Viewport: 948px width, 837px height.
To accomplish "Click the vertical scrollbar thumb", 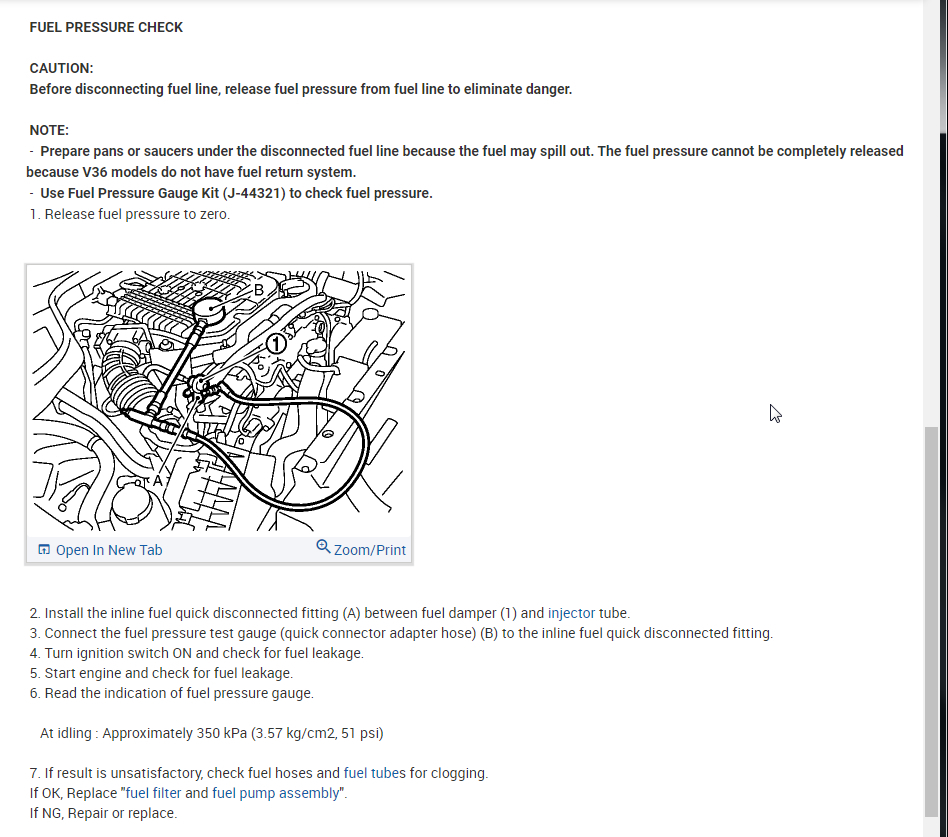I will coord(932,622).
